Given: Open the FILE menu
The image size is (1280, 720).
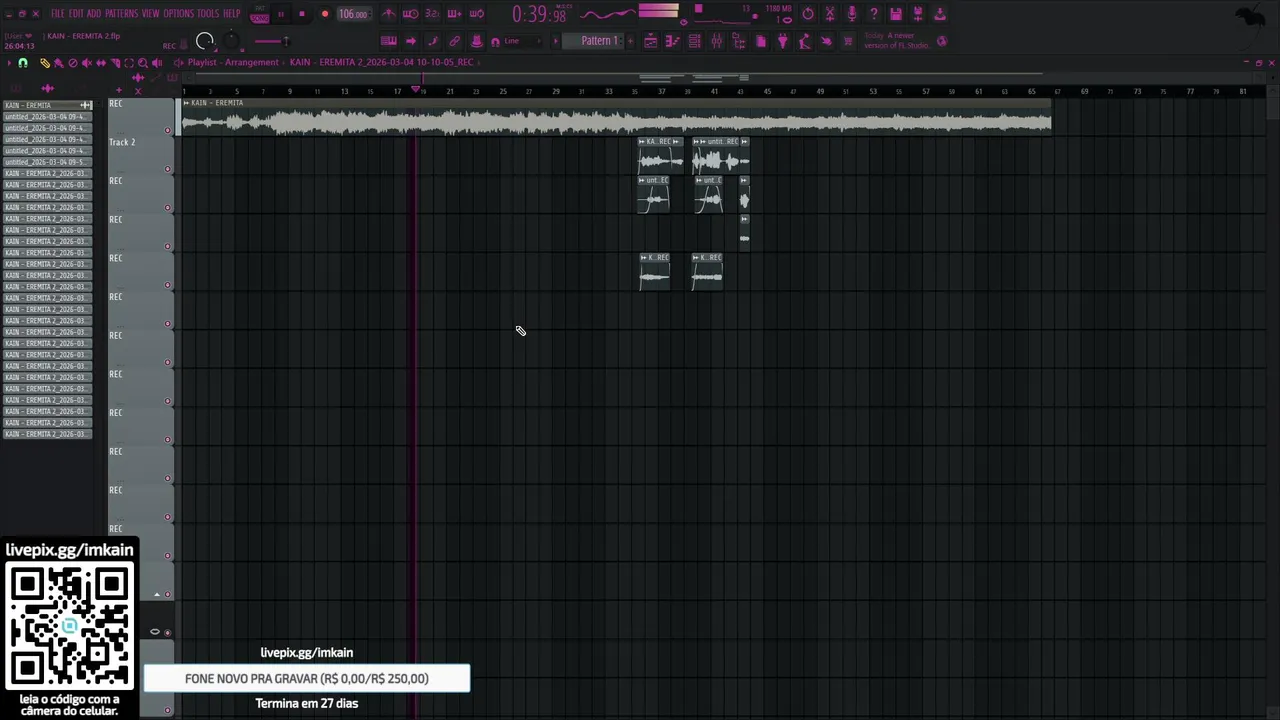Looking at the screenshot, I should 58,14.
